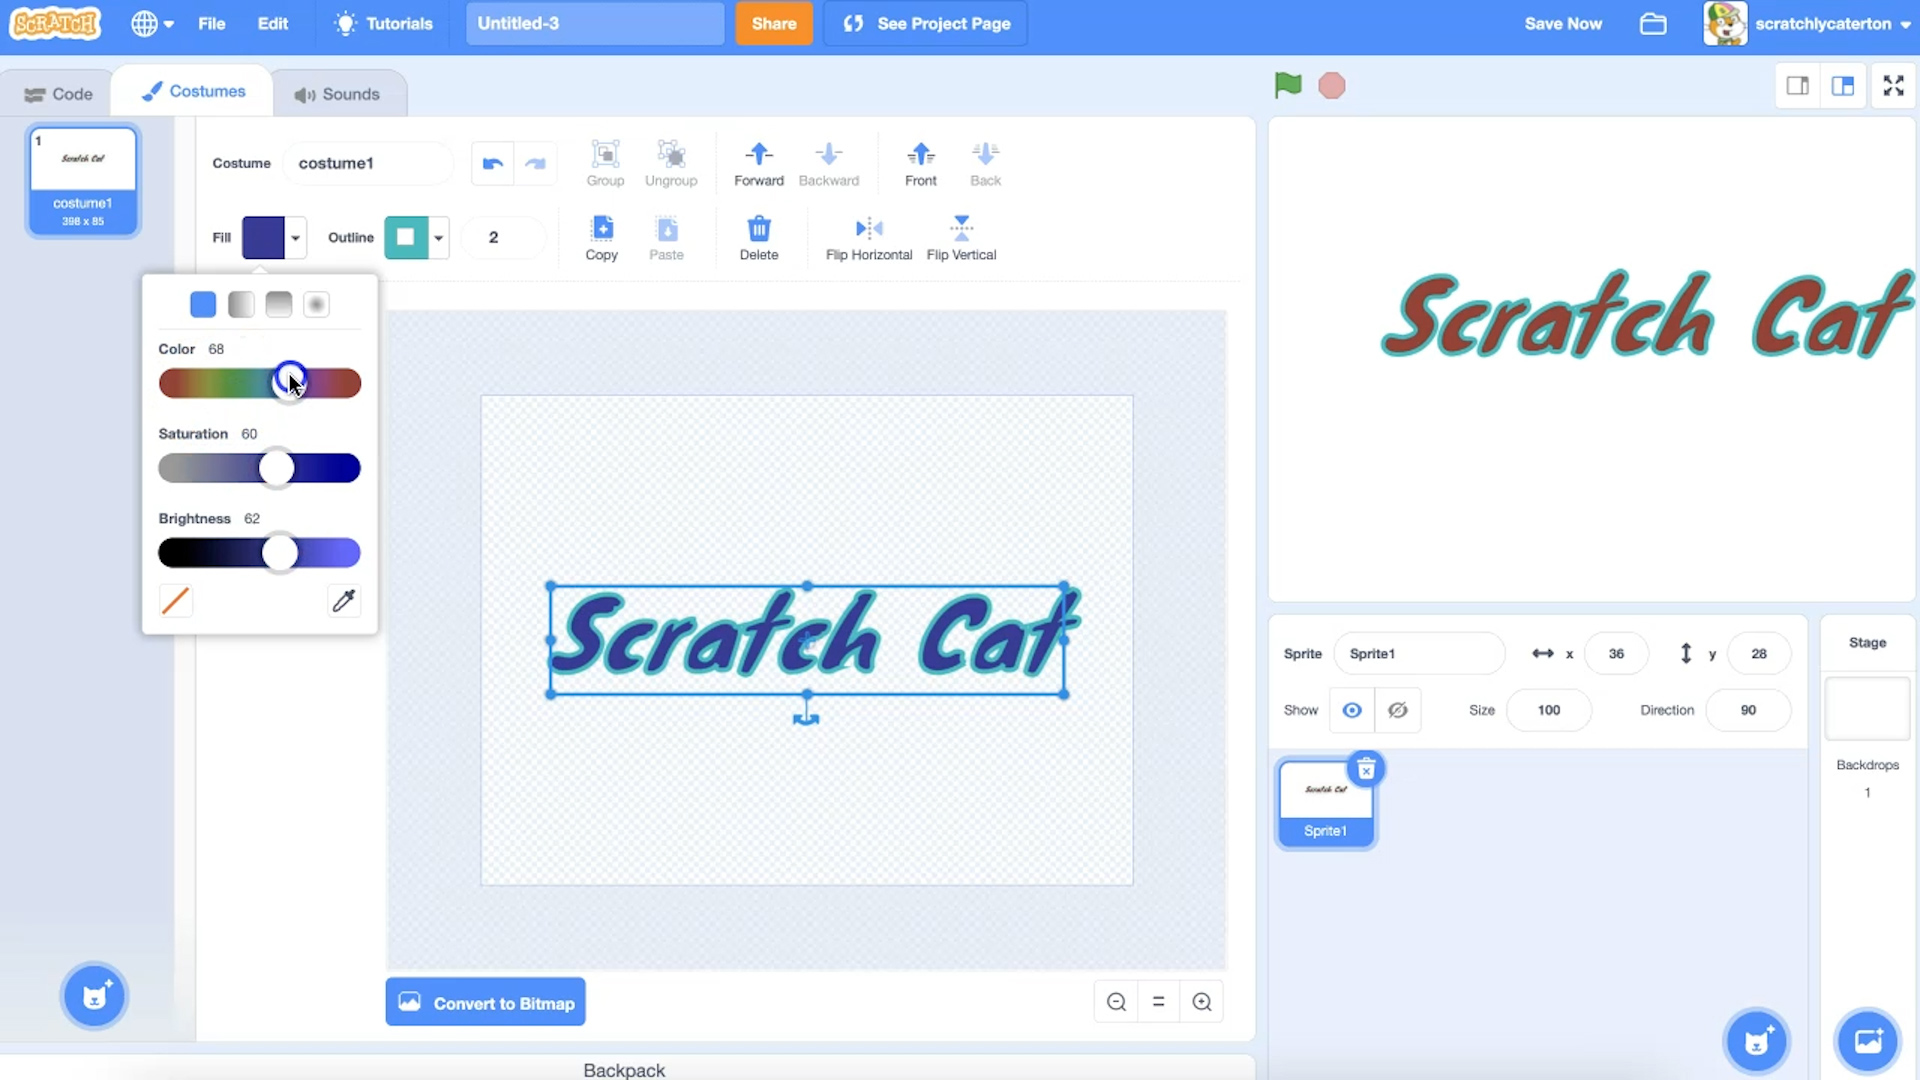
Task: Open scratchlycaterton account dropdown
Action: [1808, 23]
